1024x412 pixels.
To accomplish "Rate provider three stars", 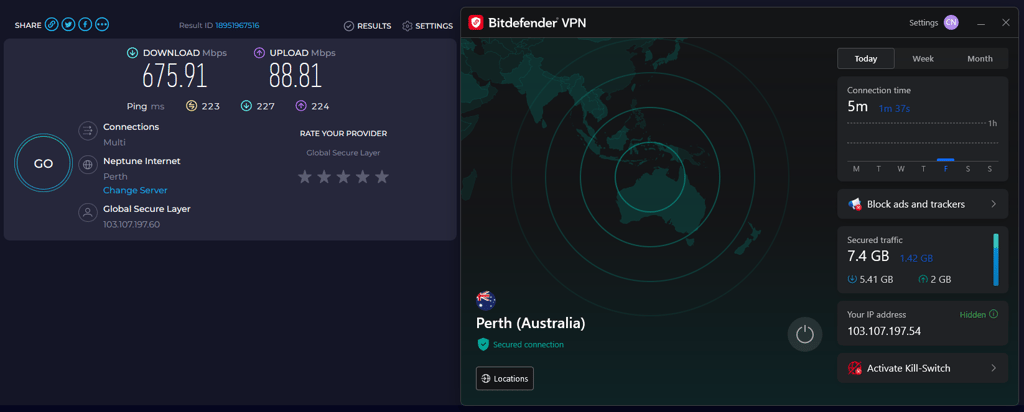I will click(x=344, y=177).
